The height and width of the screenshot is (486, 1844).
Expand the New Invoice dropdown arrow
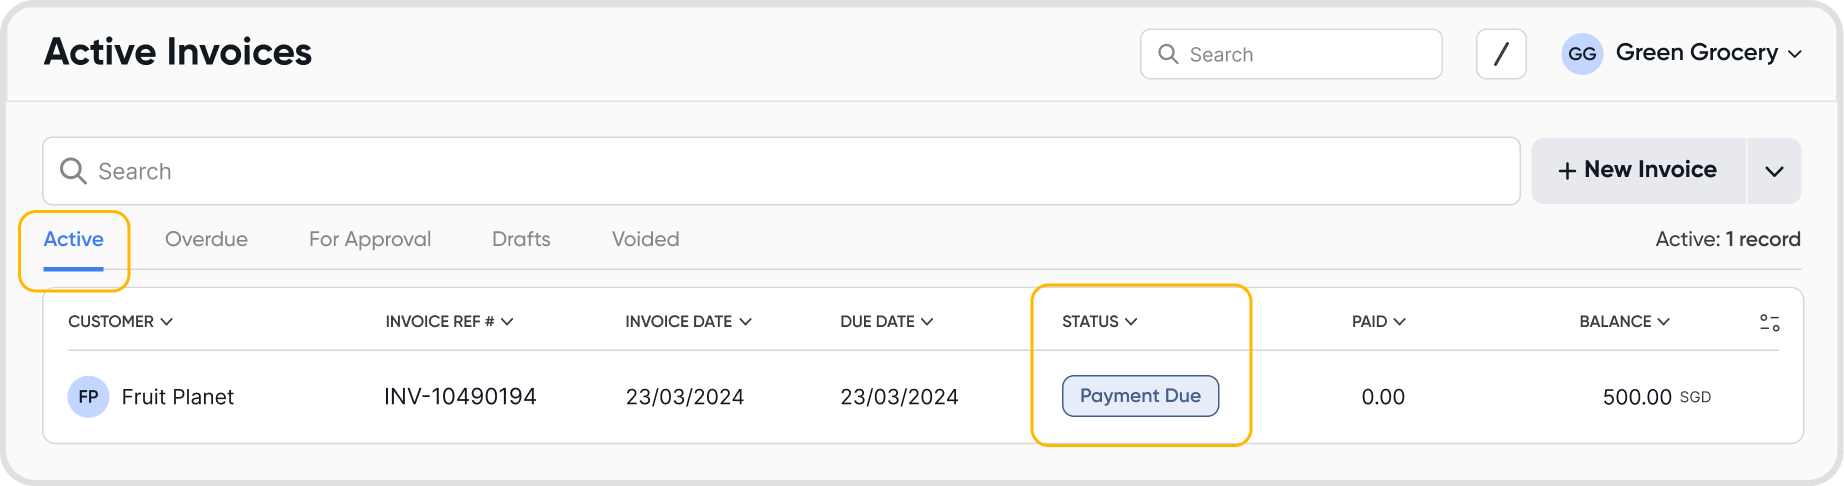(1774, 171)
